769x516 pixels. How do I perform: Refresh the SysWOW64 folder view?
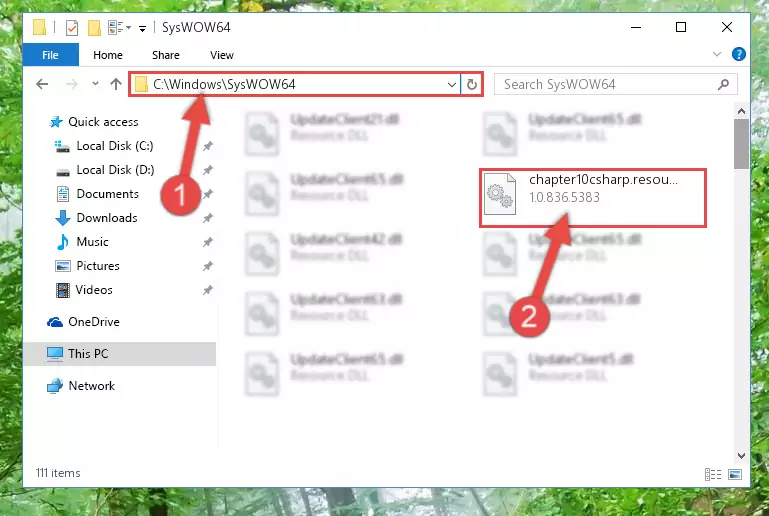(472, 84)
